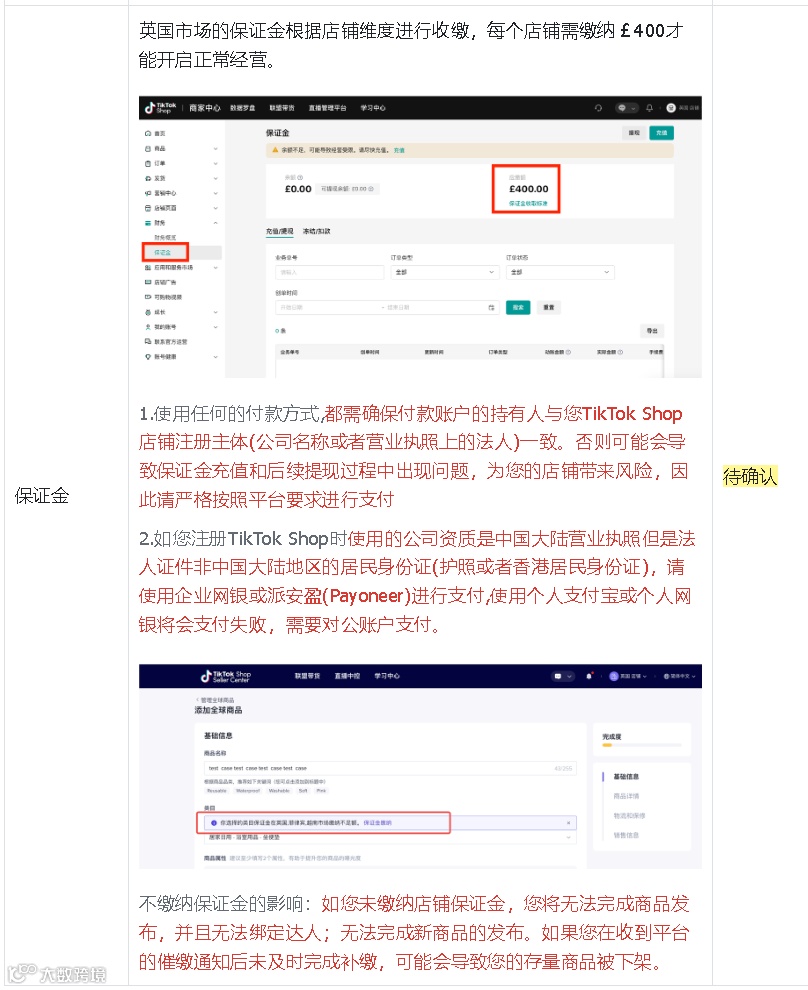808x990 pixels.
Task: Dismiss the category deposit notice with ×
Action: (x=569, y=823)
